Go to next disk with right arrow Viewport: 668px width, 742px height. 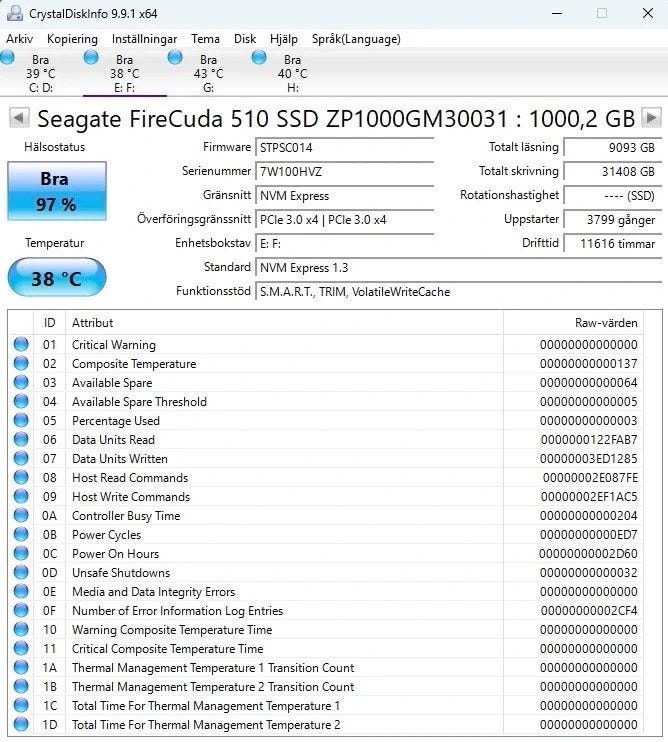pos(651,117)
